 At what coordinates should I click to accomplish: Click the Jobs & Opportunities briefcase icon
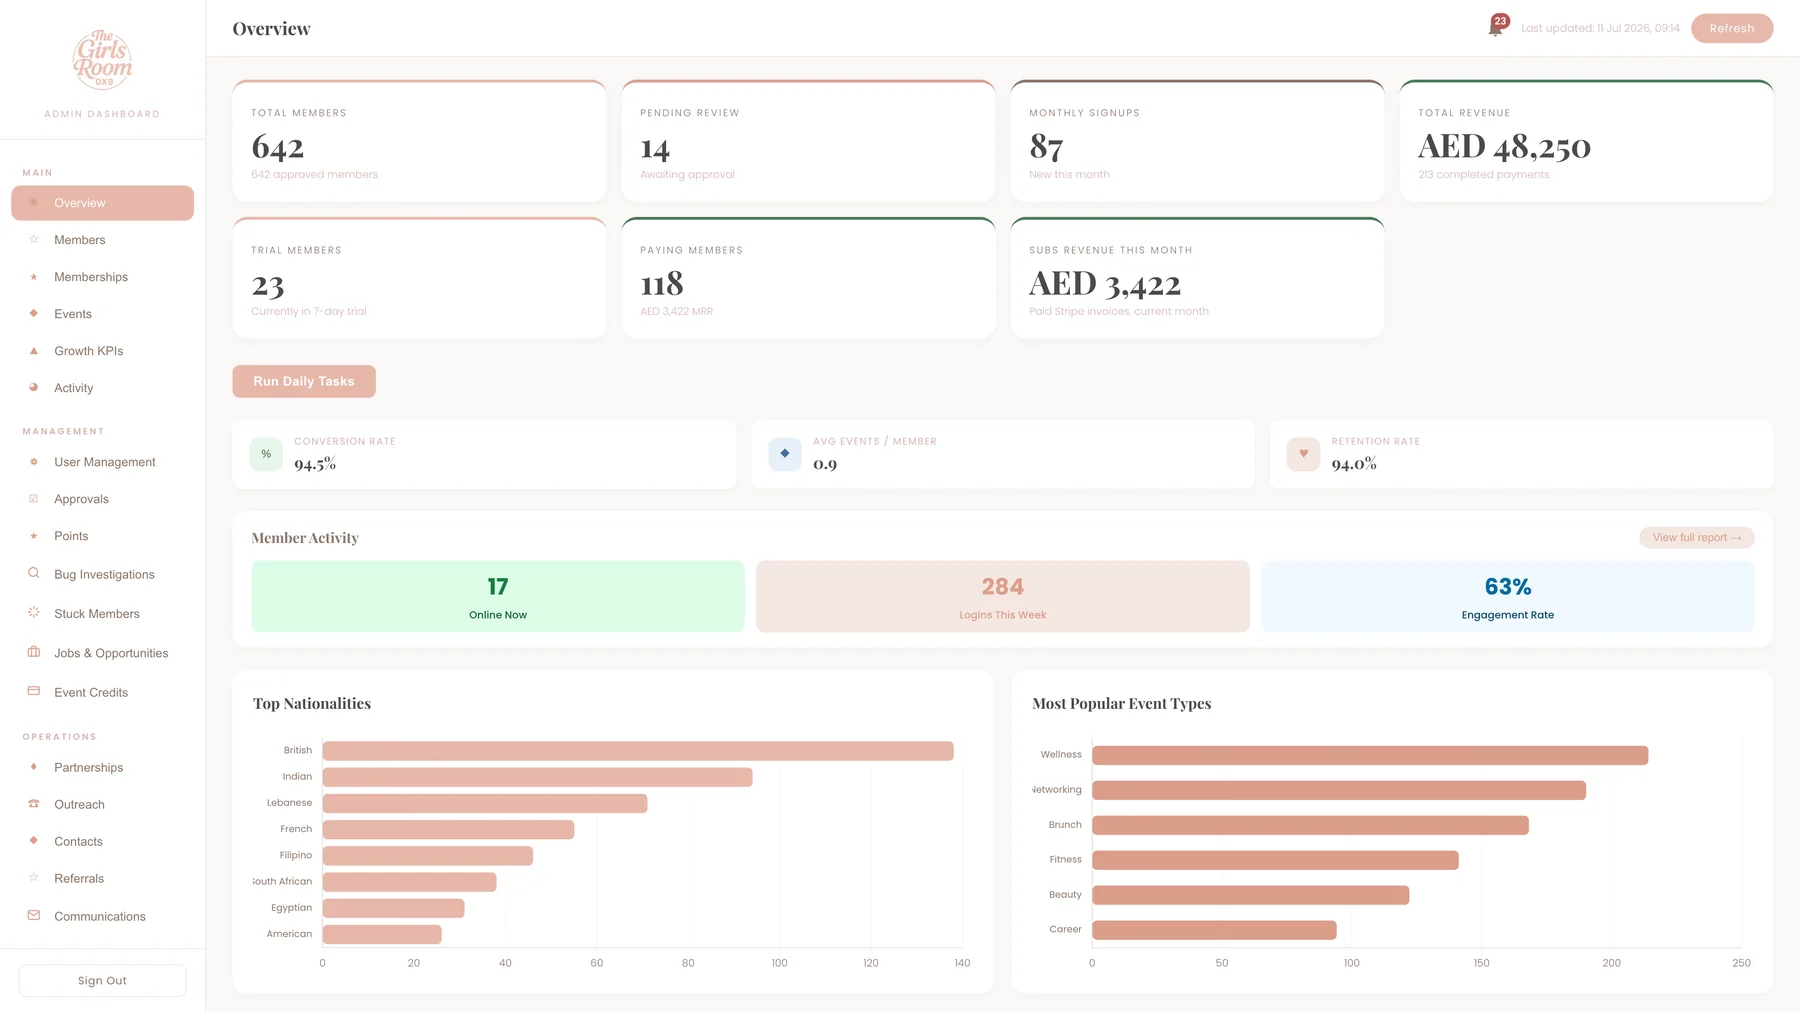(34, 652)
